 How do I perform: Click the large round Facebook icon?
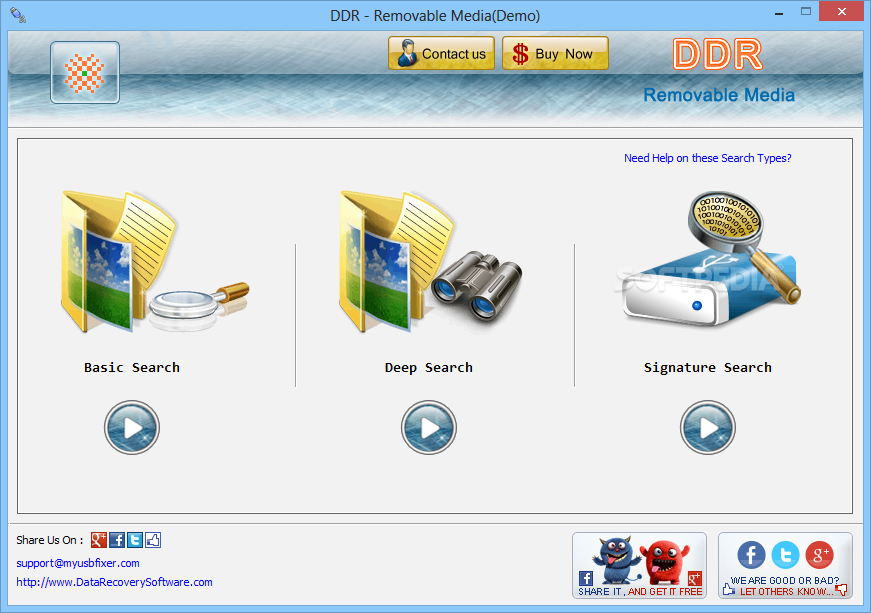pos(752,555)
